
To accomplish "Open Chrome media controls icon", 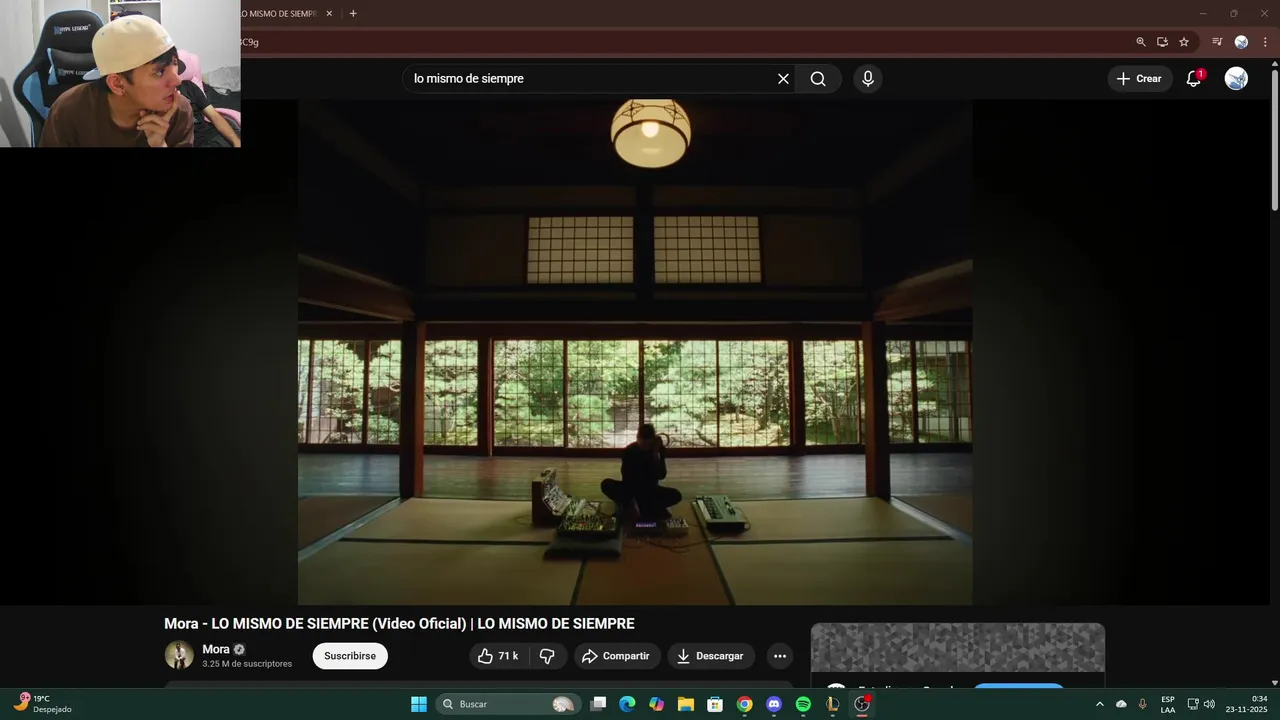I will [x=1217, y=42].
